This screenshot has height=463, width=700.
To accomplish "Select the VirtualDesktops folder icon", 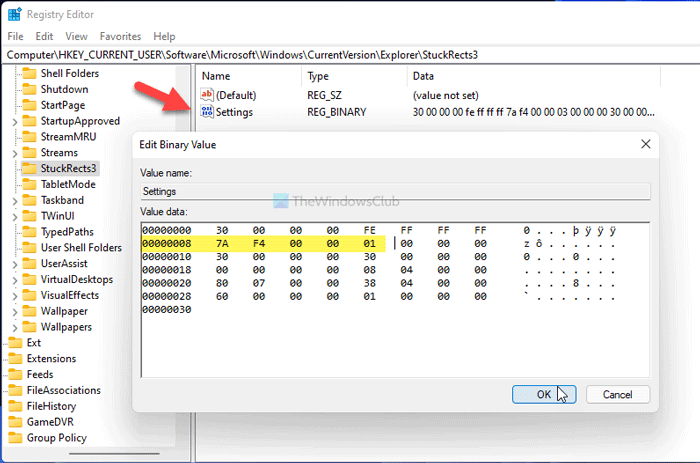I will pos(29,279).
